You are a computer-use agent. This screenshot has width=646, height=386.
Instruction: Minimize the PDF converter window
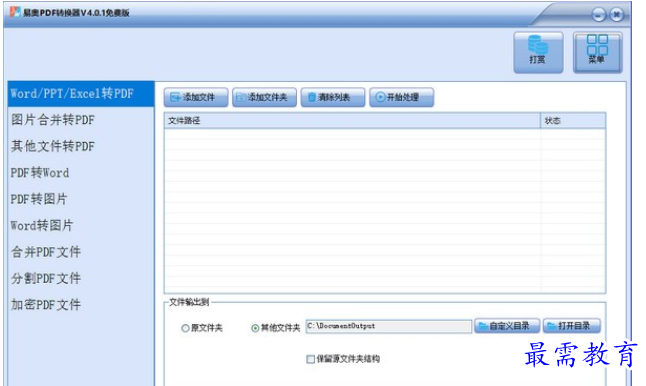click(x=599, y=15)
